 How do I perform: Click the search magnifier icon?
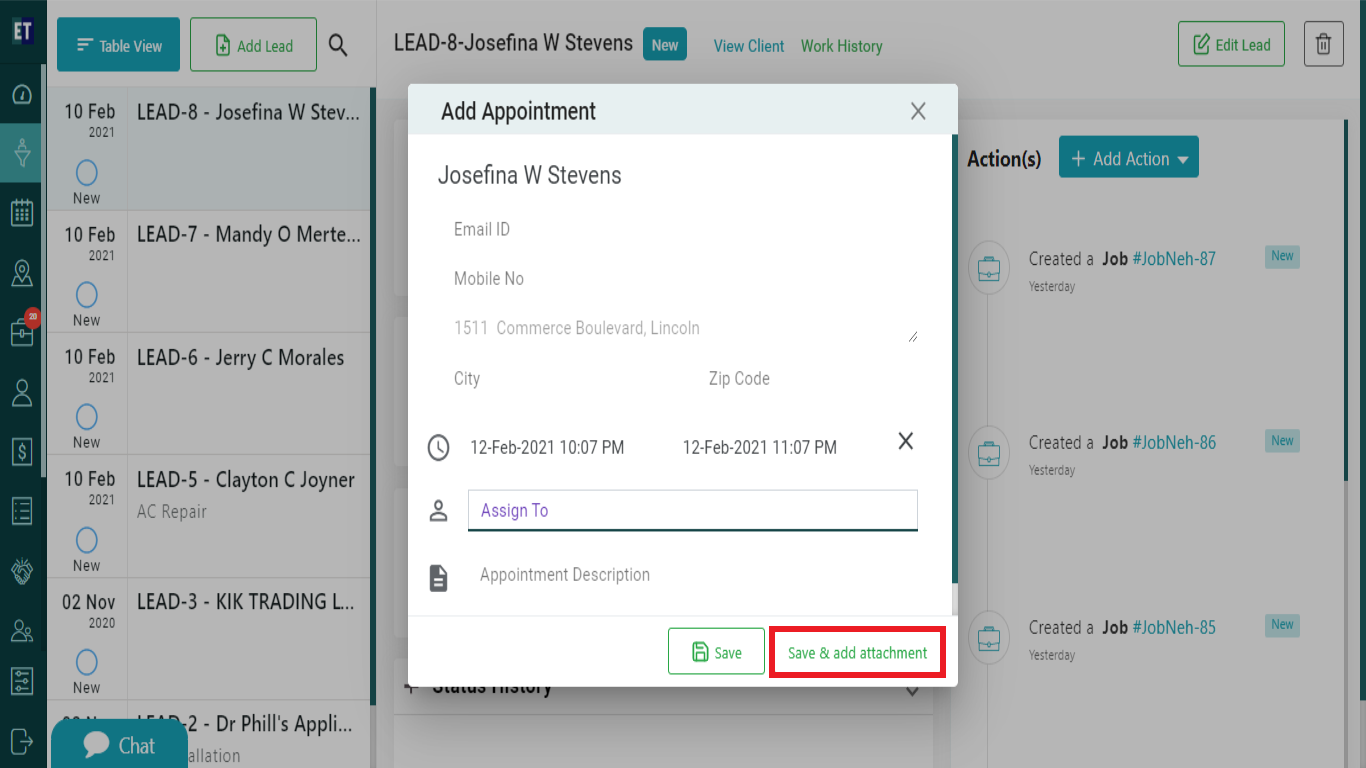tap(338, 45)
